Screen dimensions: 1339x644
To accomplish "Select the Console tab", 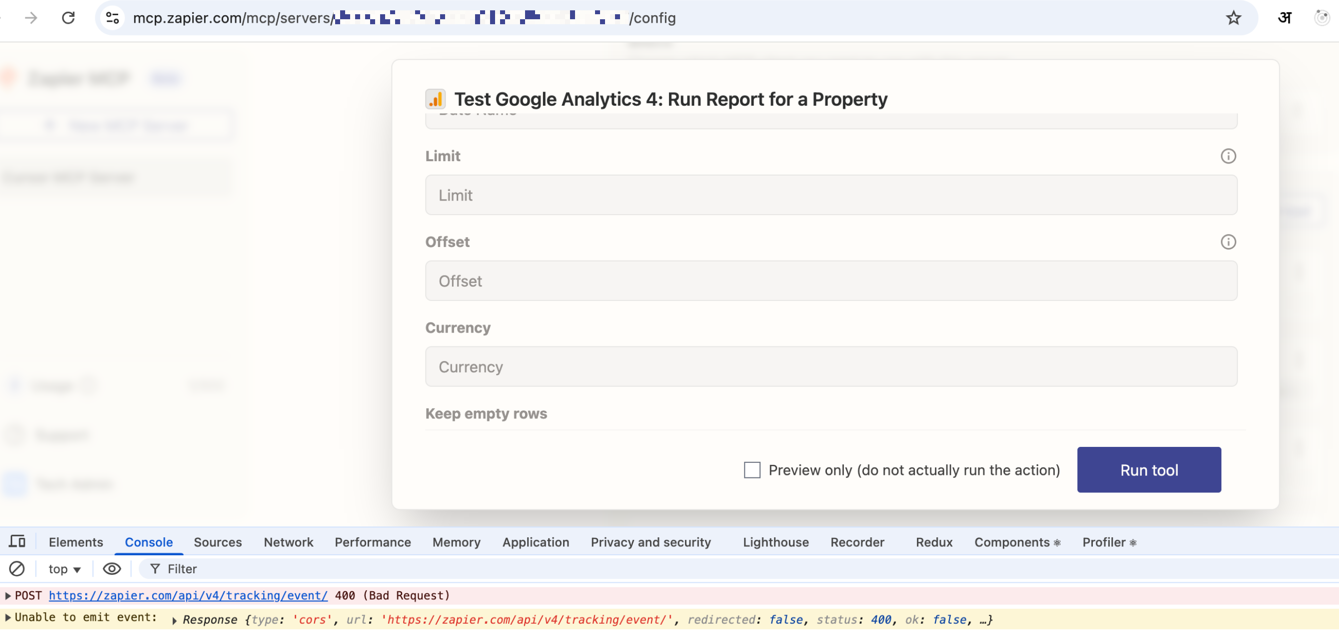I will pyautogui.click(x=148, y=542).
